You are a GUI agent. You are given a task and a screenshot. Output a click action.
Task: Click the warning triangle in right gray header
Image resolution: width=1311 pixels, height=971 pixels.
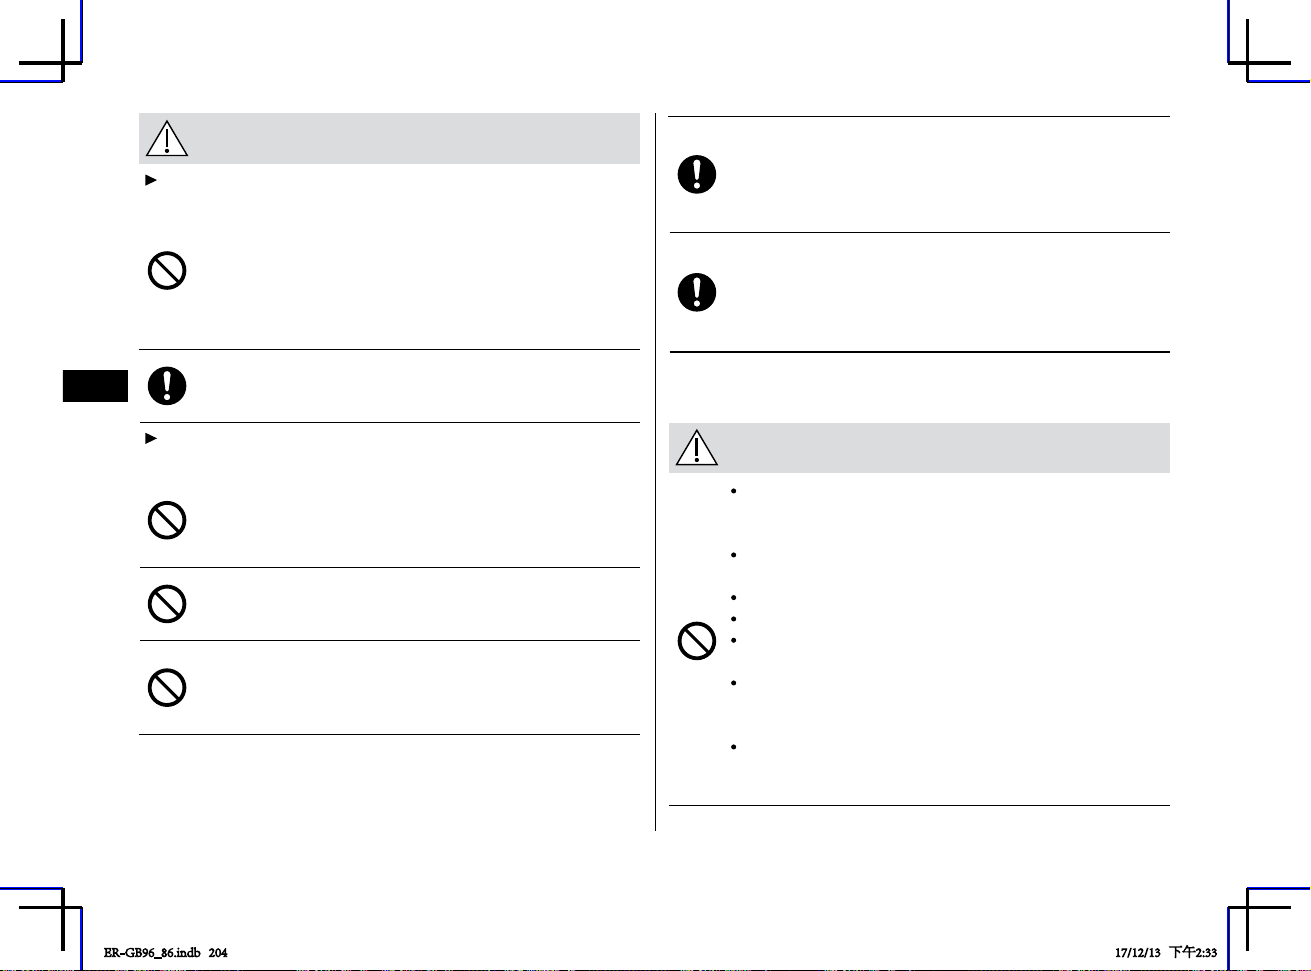pyautogui.click(x=697, y=448)
